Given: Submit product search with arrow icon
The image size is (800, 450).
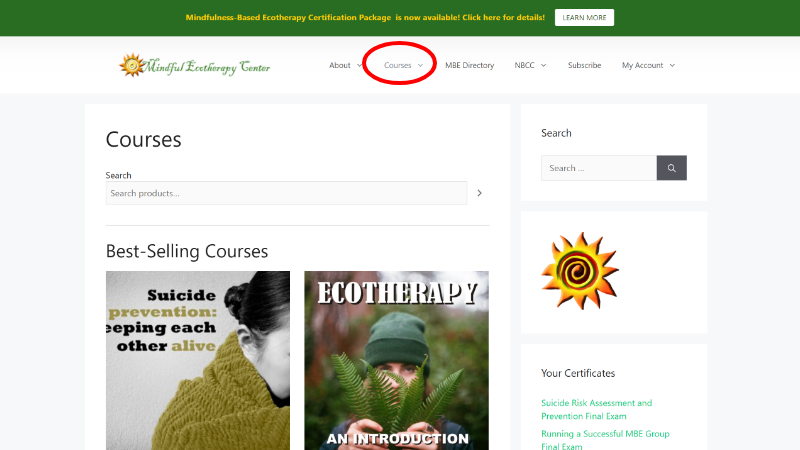Looking at the screenshot, I should click(479, 193).
